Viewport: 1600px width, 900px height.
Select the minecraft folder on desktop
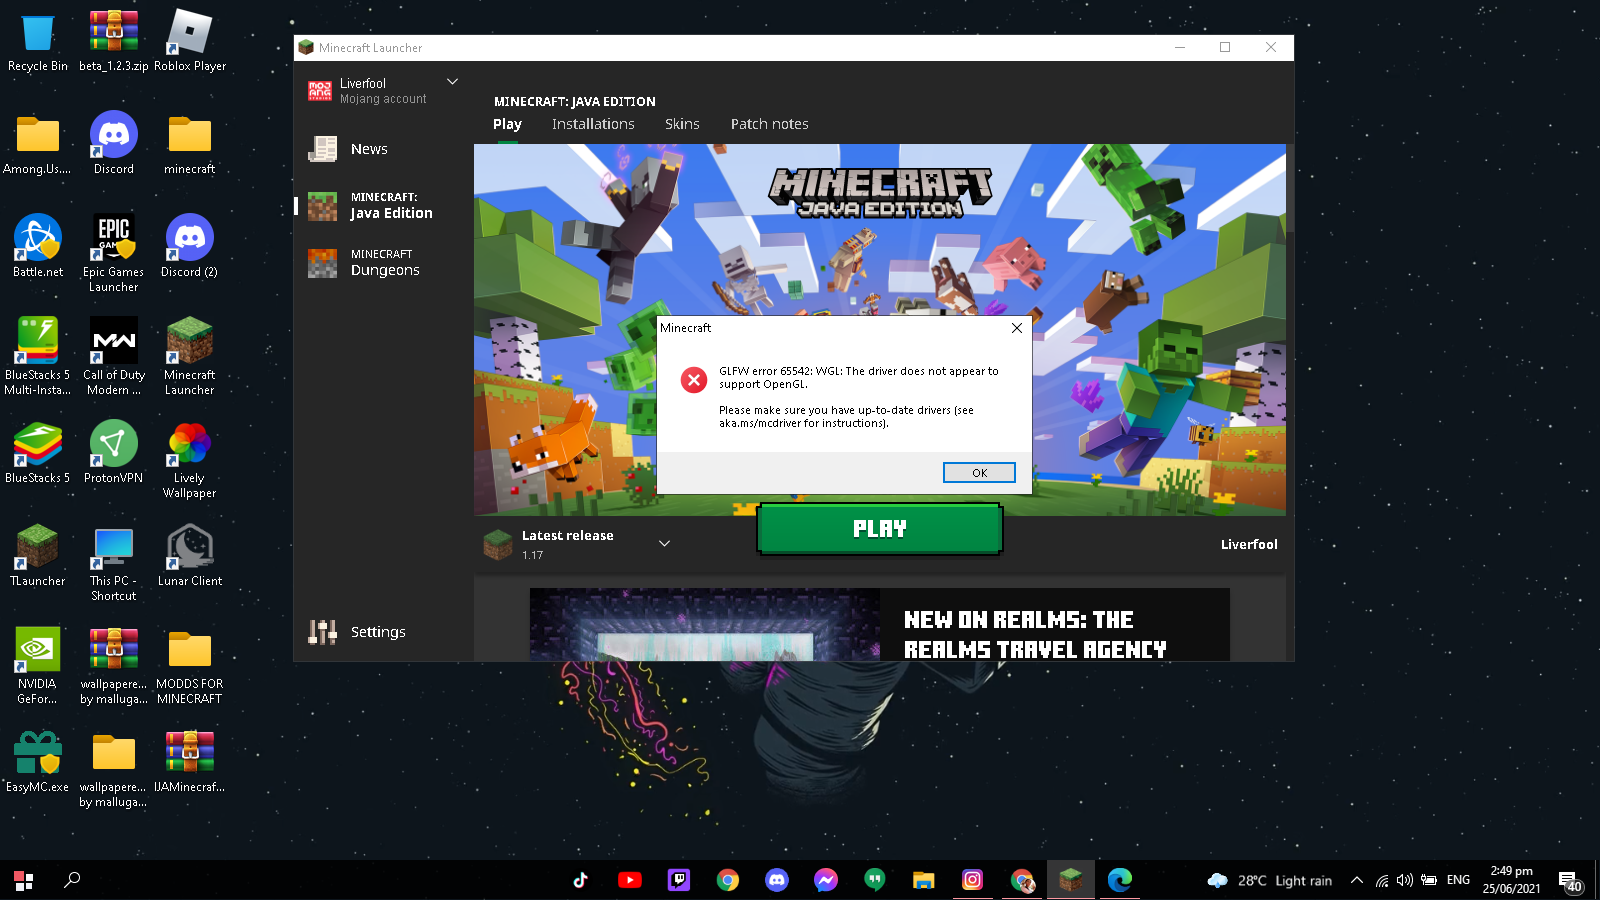(190, 144)
